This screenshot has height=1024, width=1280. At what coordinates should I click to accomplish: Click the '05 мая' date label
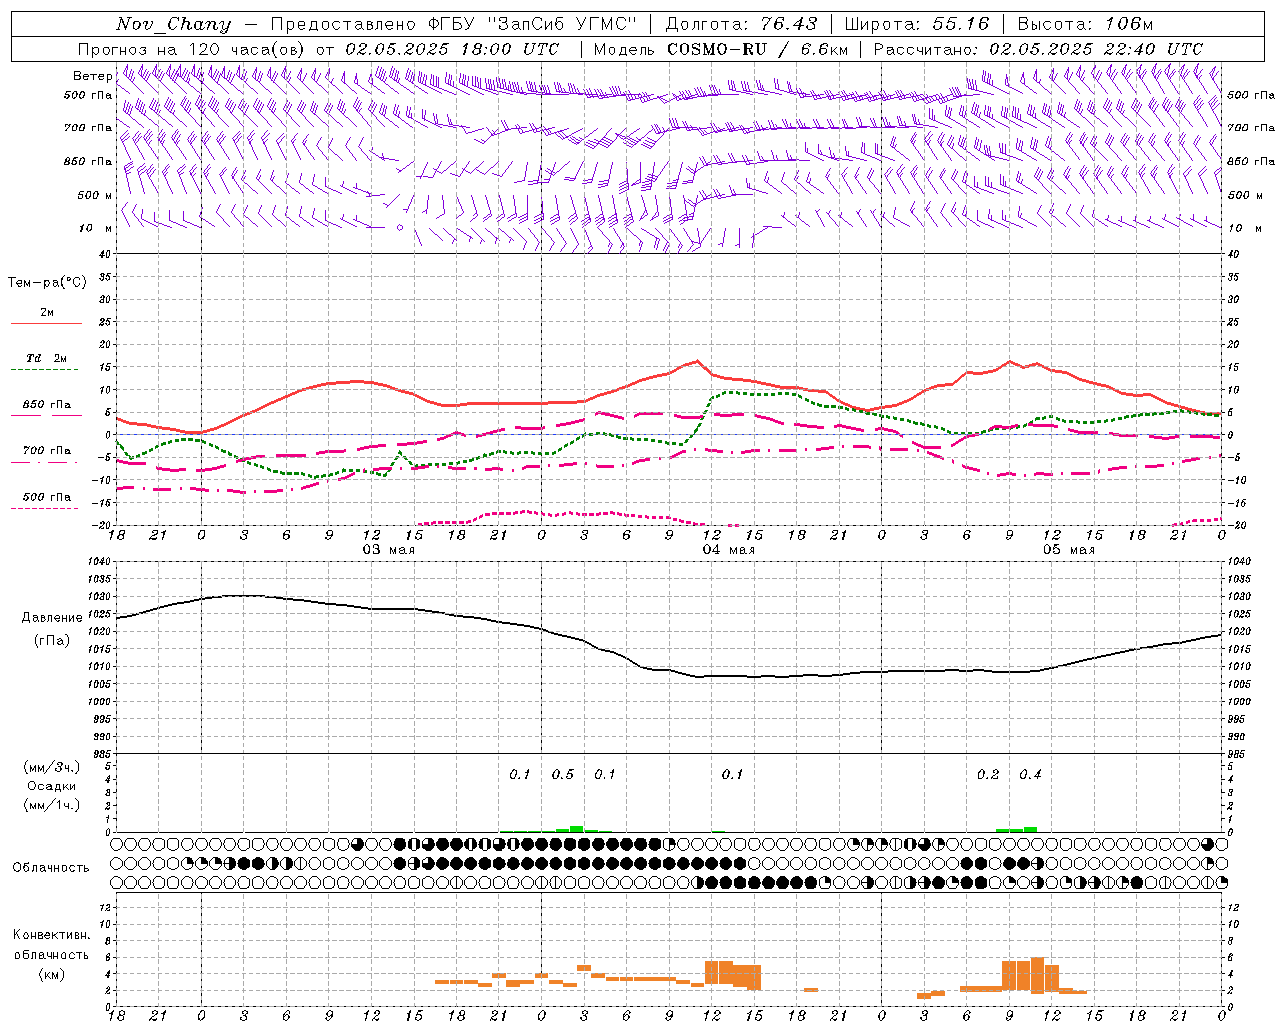[1068, 550]
